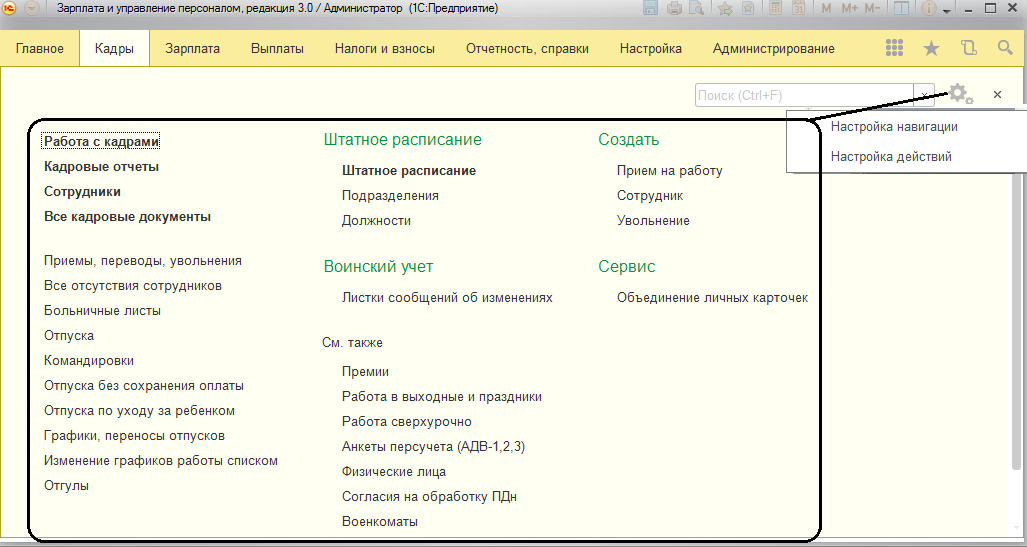
Task: Expand main menu arrow beside 1C logo
Action: click(x=31, y=9)
